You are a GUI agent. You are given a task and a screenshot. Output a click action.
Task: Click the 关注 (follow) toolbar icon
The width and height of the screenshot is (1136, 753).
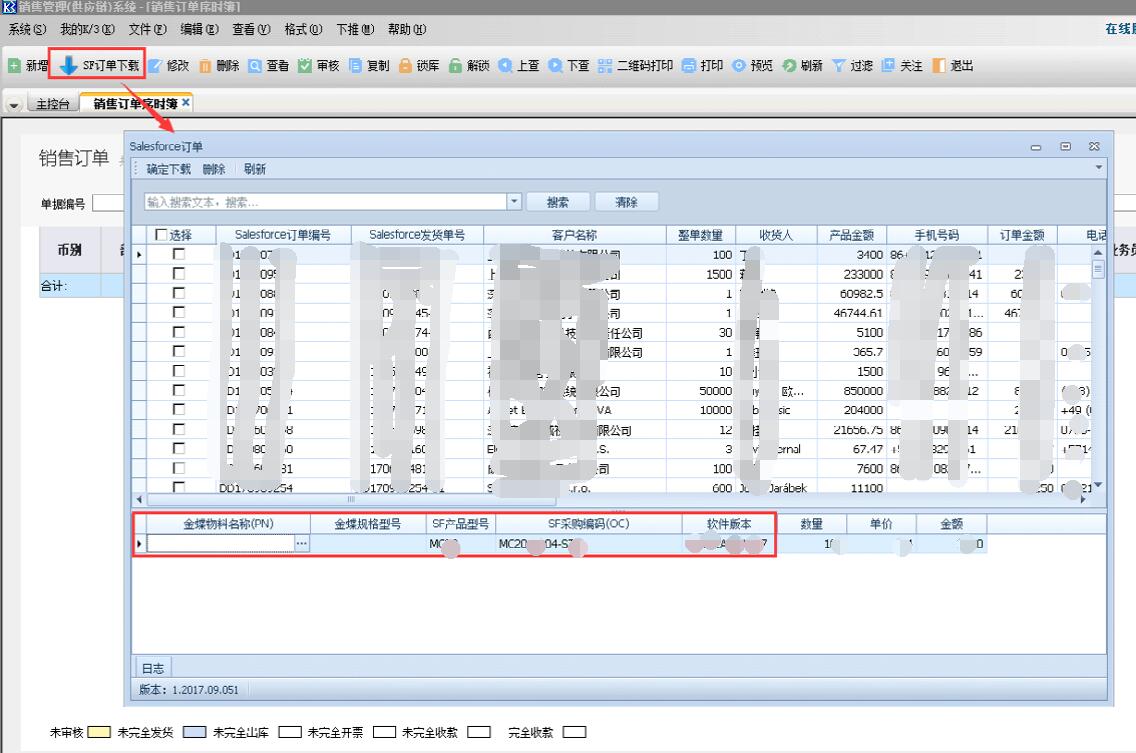point(889,65)
